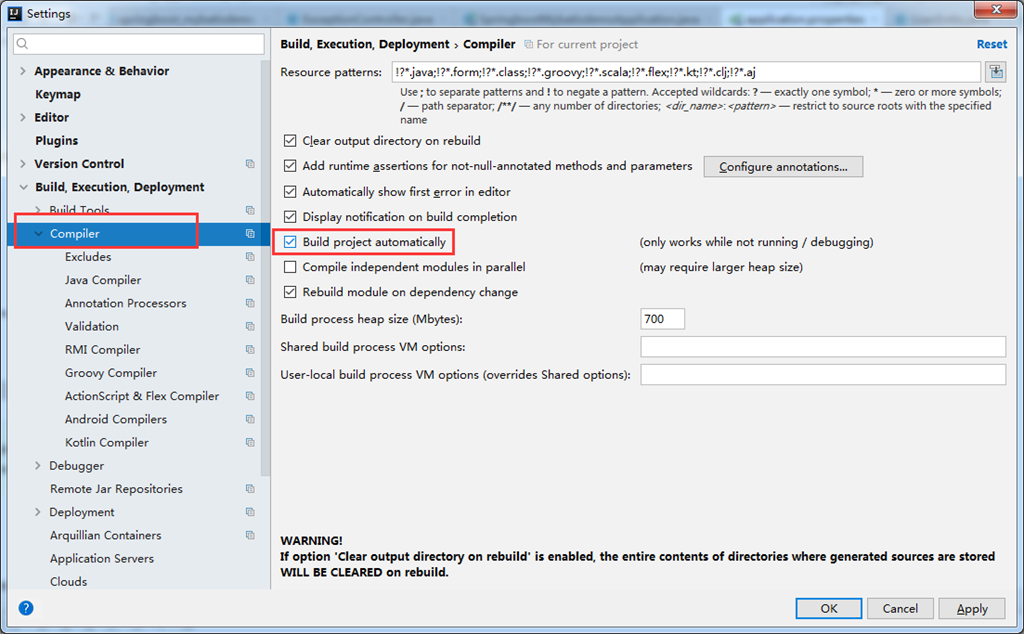The width and height of the screenshot is (1024, 634).
Task: Select RMI Compiler in tree
Action: point(103,349)
